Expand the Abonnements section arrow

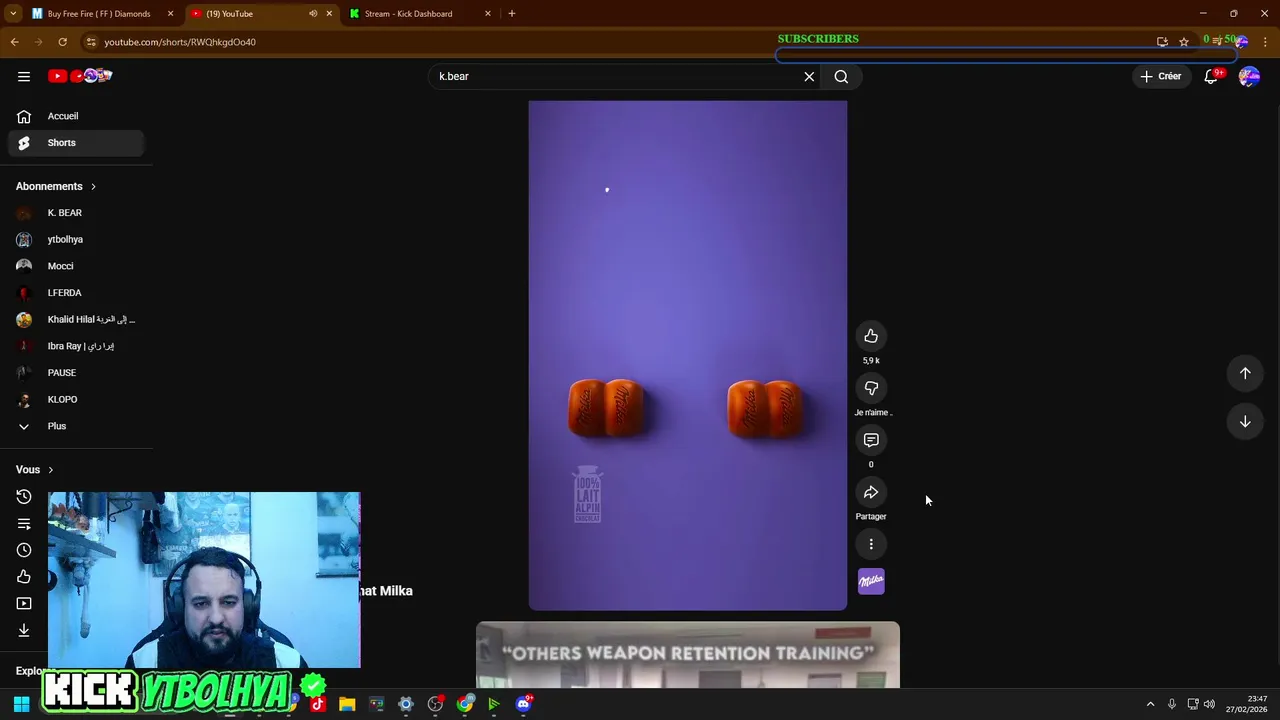pos(93,187)
